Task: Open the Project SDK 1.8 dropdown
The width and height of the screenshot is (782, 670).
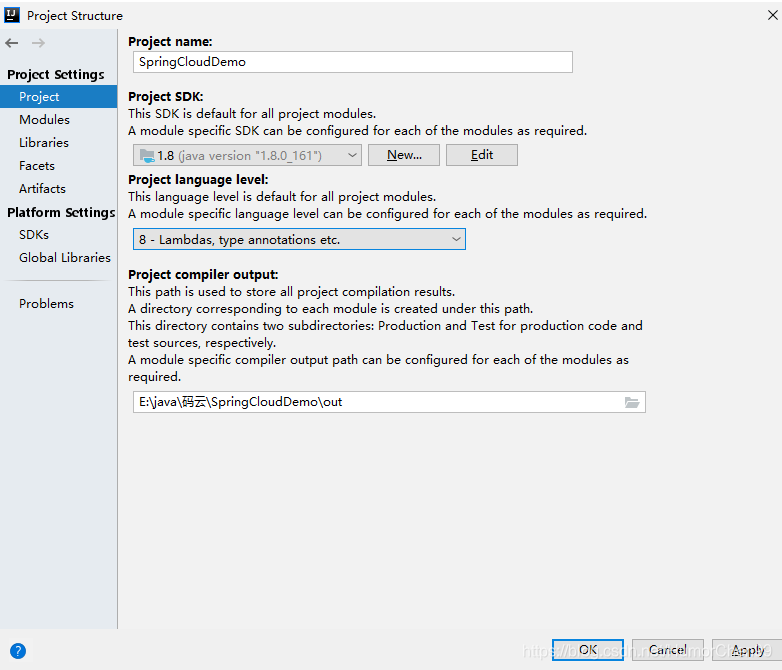Action: (247, 155)
